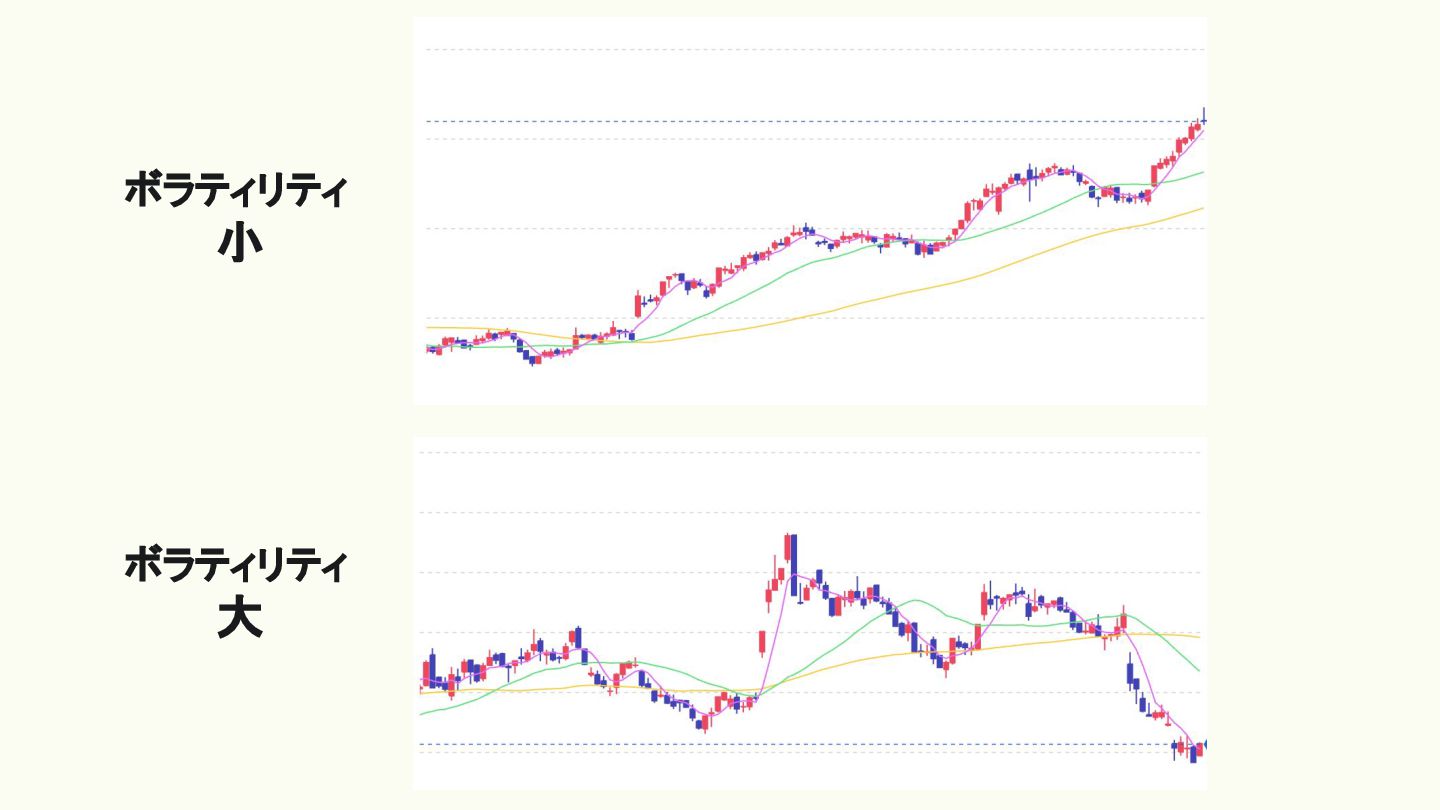Click the ボラティリティ 大 label text

tap(234, 566)
